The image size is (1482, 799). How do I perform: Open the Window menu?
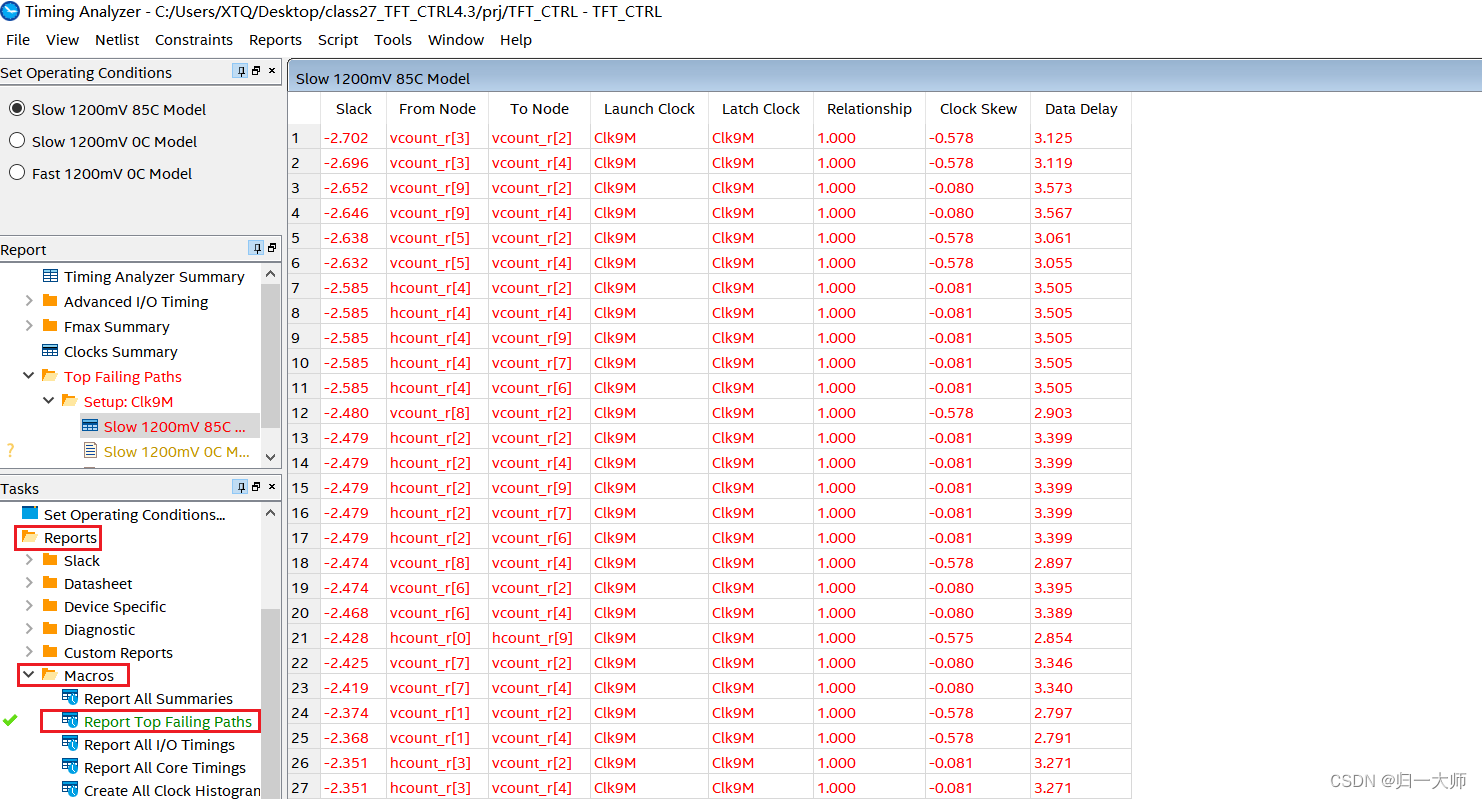pos(456,40)
